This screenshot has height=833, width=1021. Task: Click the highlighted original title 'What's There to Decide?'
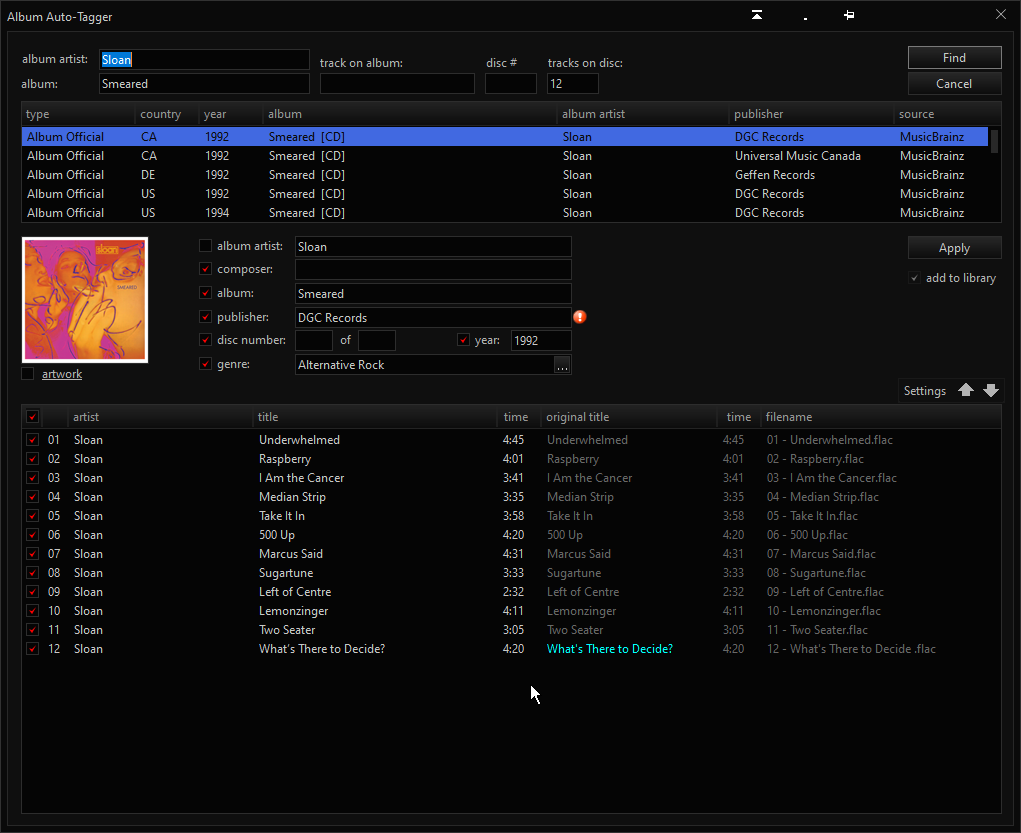pos(609,649)
